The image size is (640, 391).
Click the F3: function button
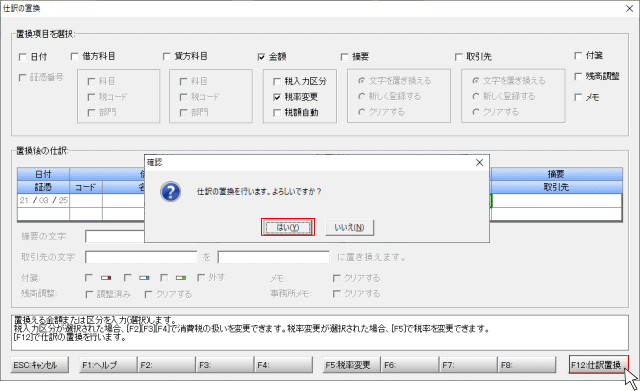click(225, 365)
